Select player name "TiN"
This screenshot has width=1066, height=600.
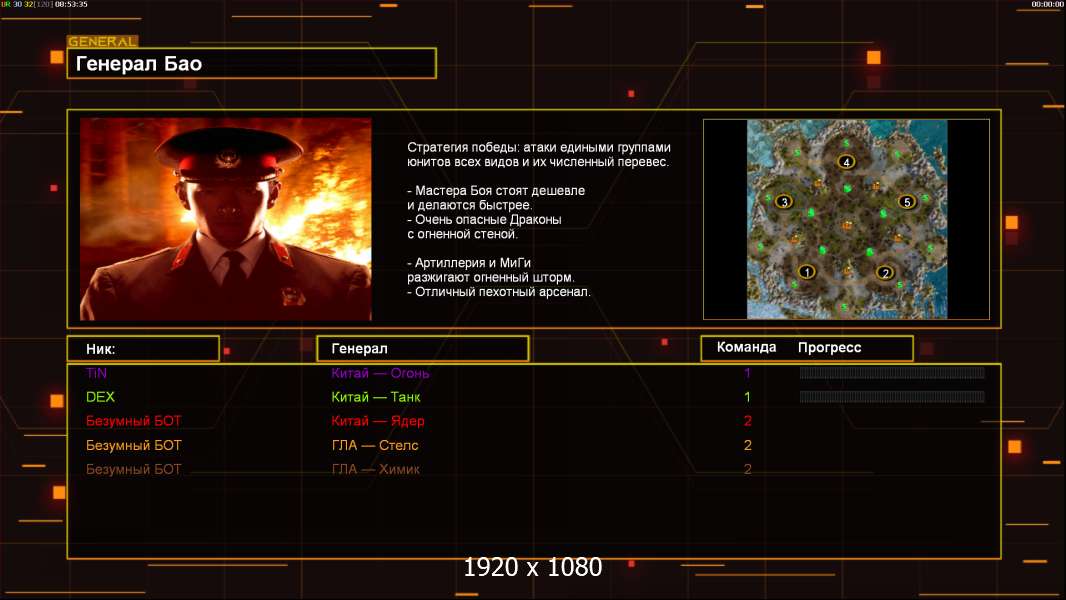pyautogui.click(x=97, y=373)
